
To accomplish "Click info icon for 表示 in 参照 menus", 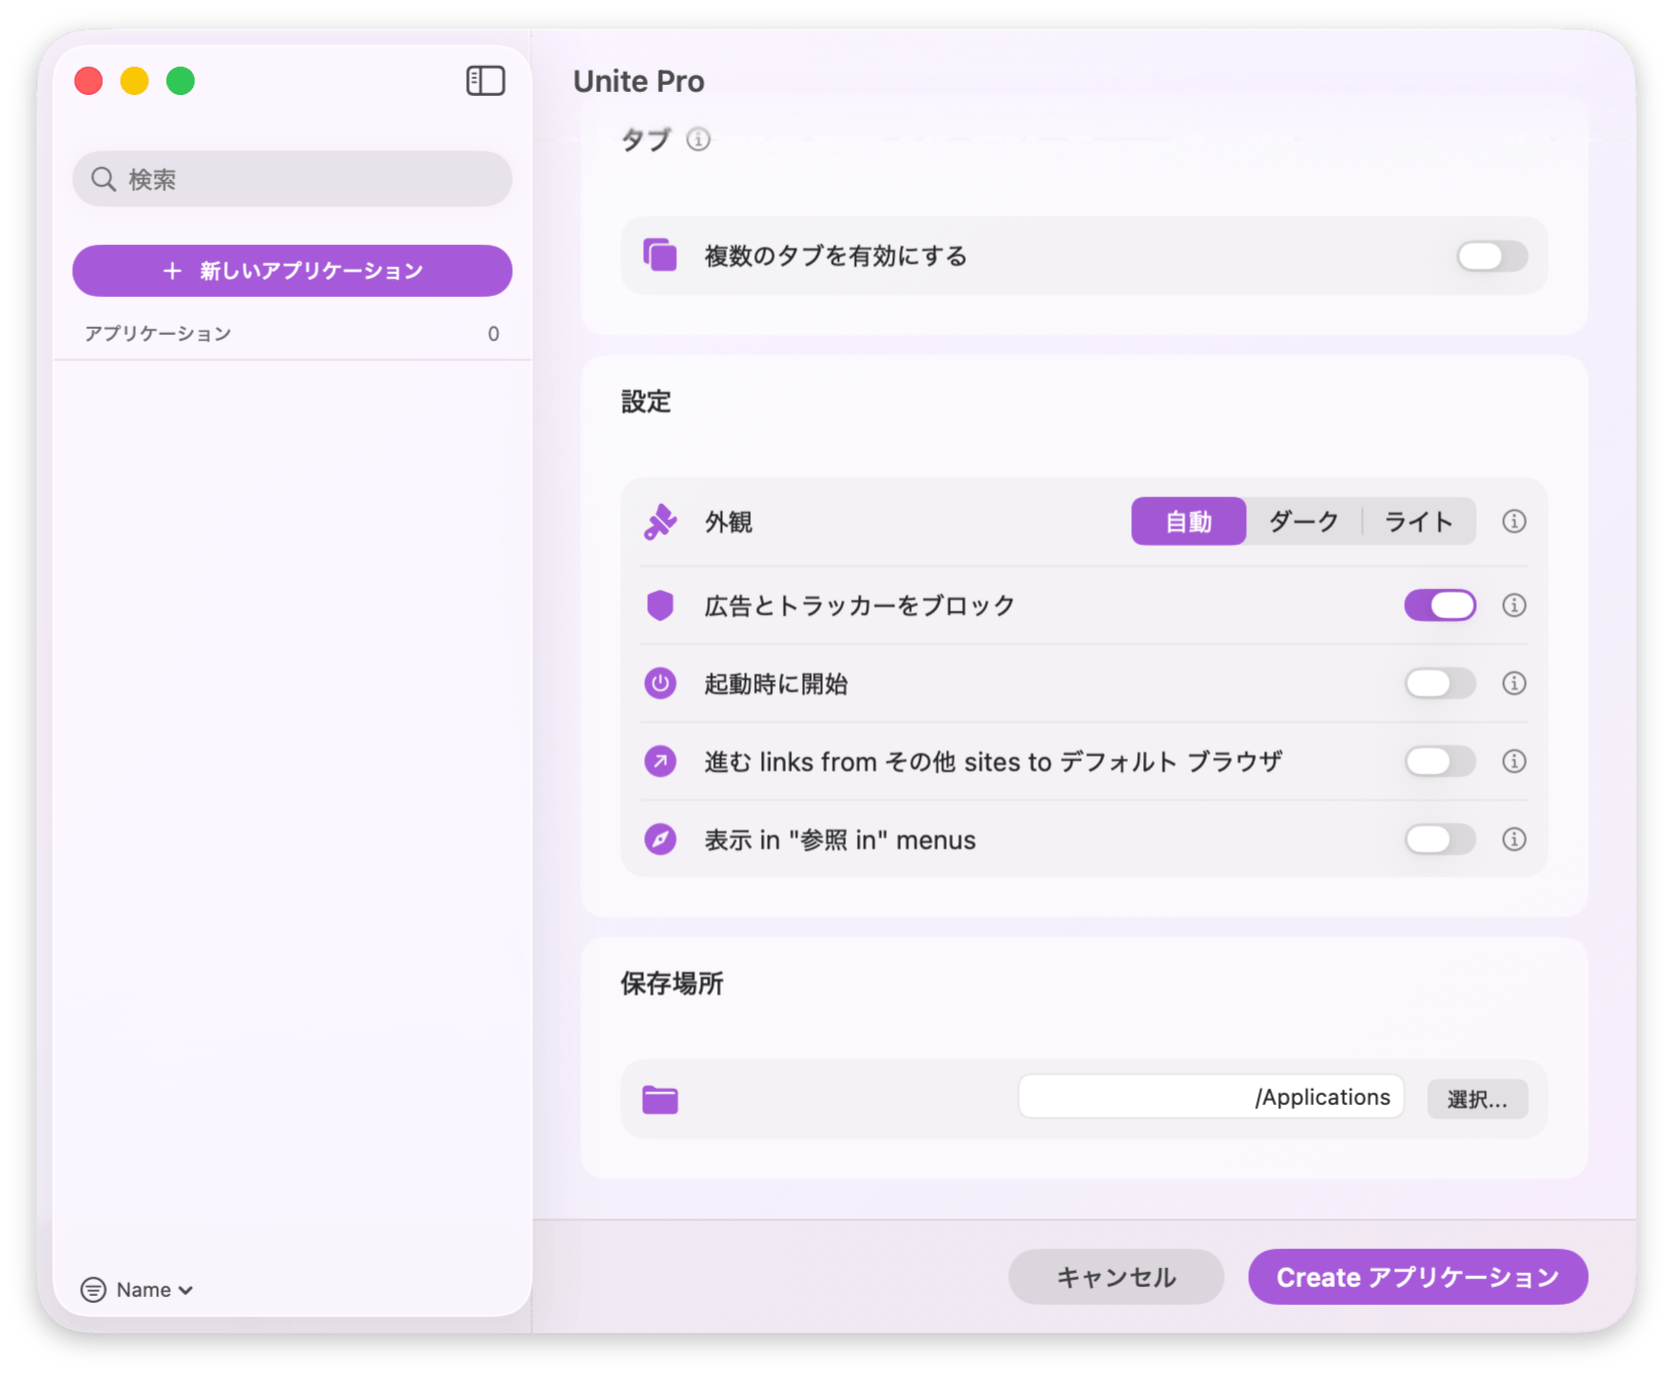I will [1513, 839].
